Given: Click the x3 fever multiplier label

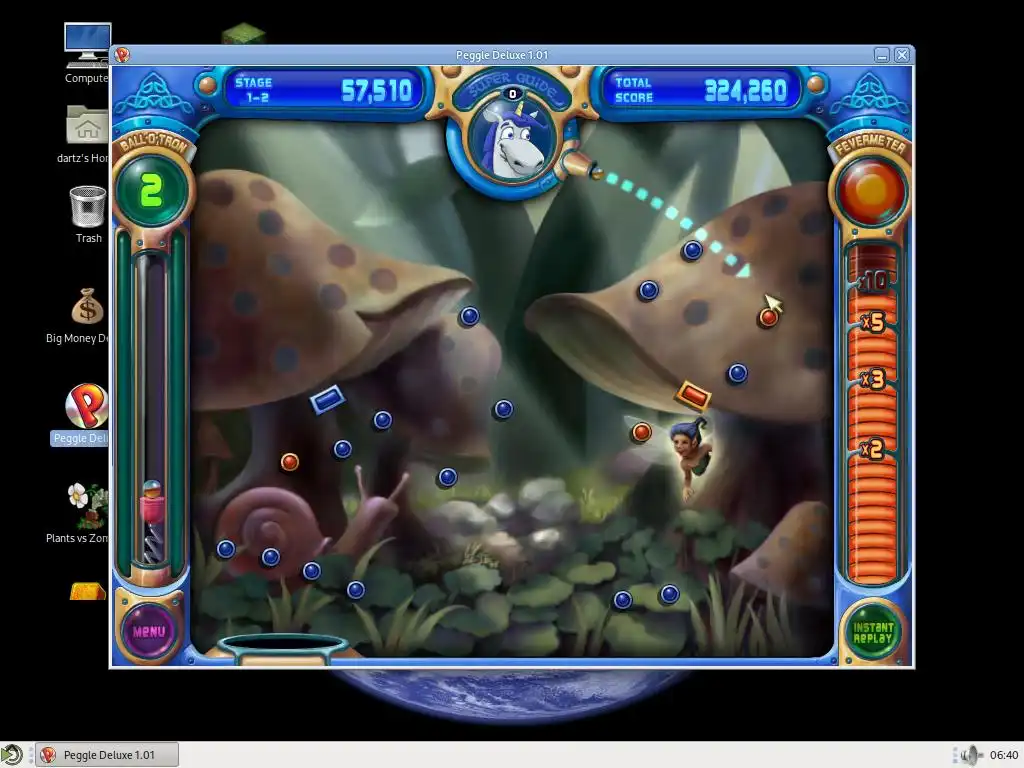Looking at the screenshot, I should point(873,379).
